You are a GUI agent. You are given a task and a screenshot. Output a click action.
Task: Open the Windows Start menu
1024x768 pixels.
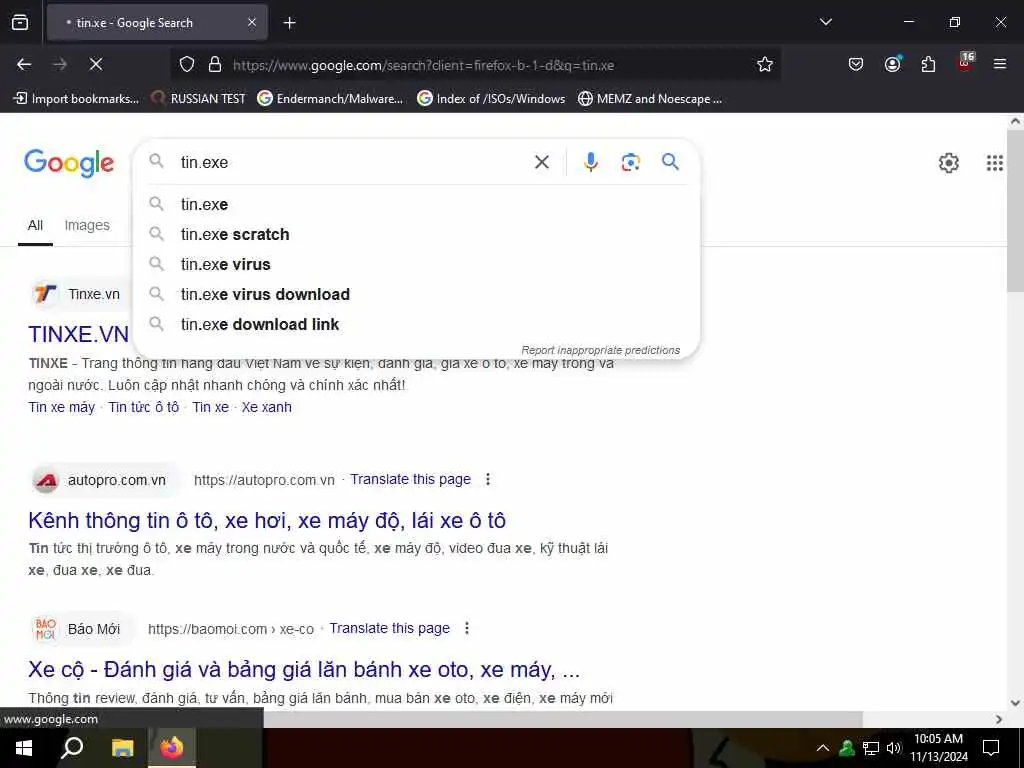(x=24, y=748)
